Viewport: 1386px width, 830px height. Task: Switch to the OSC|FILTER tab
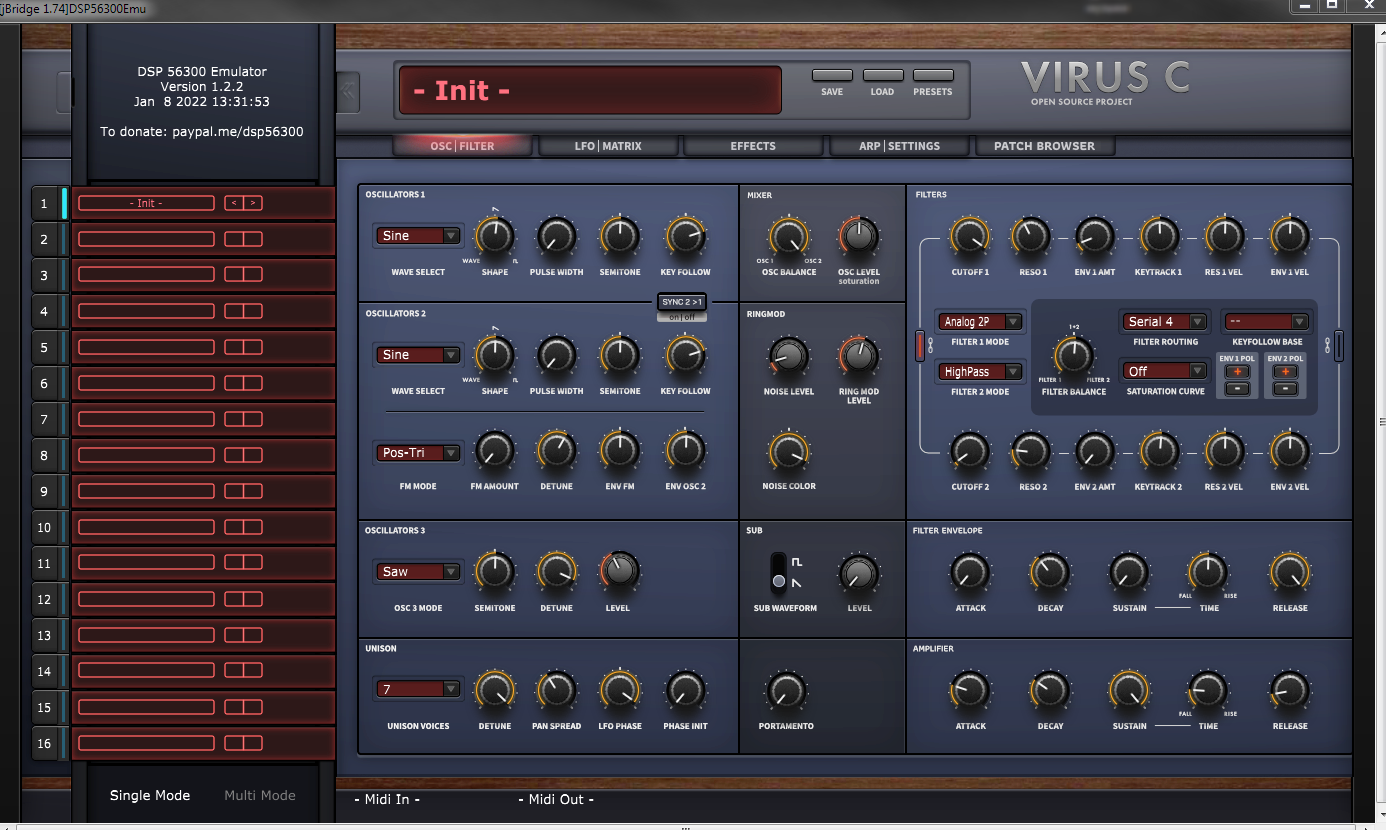462,146
